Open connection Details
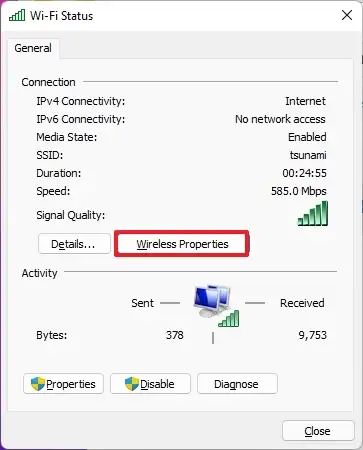 pos(74,244)
